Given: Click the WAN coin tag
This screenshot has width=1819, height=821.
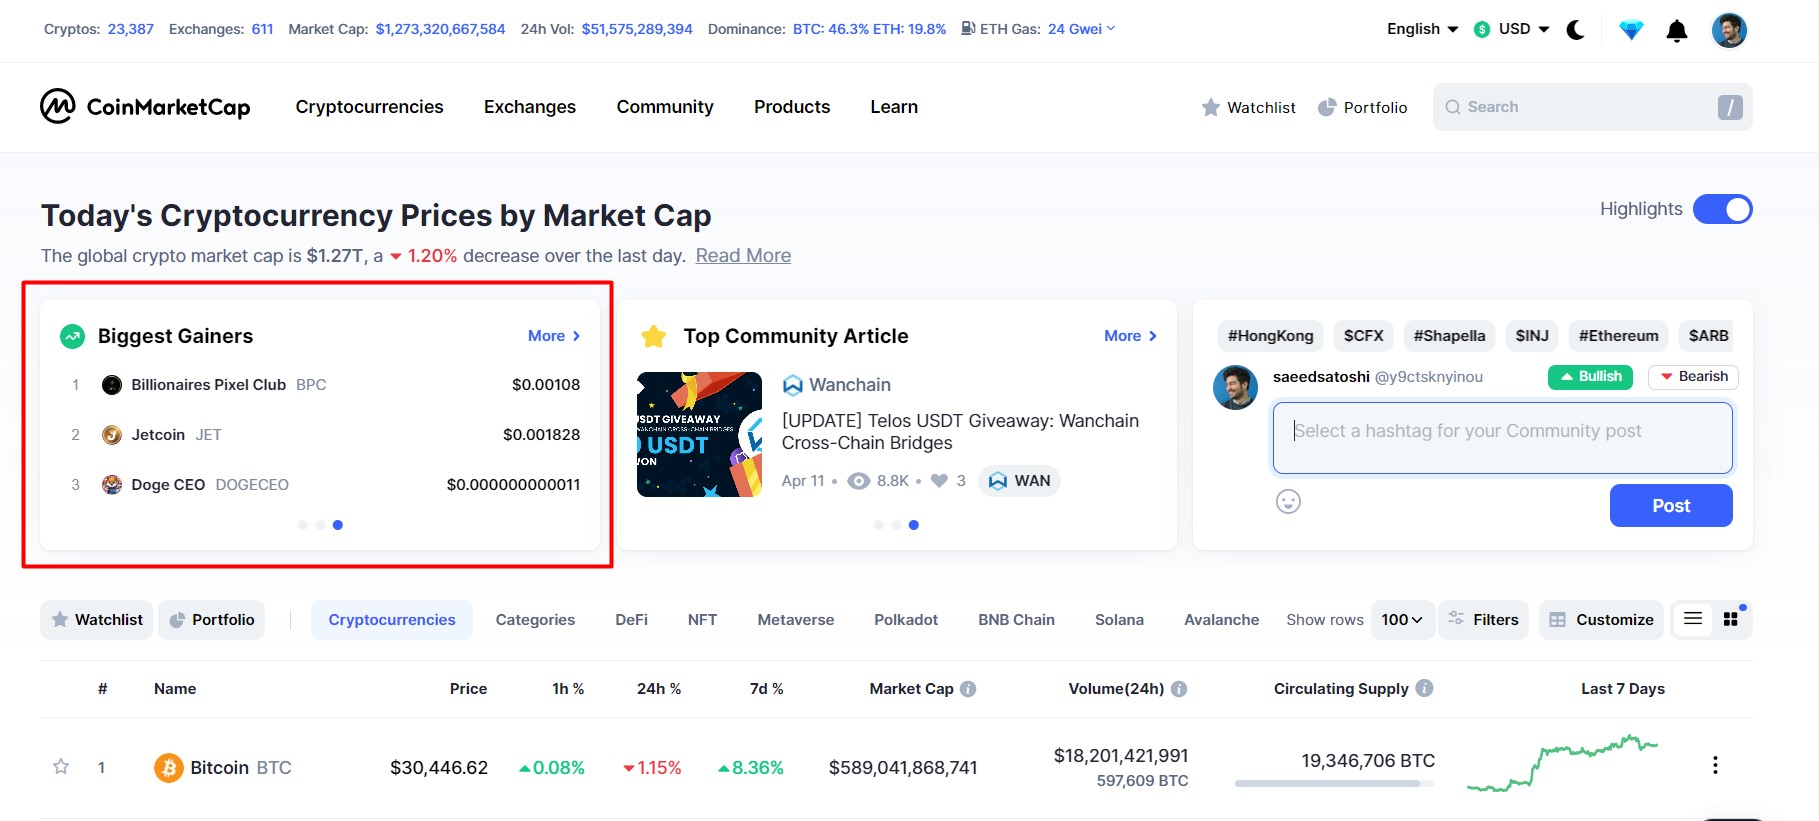Looking at the screenshot, I should (x=1019, y=481).
